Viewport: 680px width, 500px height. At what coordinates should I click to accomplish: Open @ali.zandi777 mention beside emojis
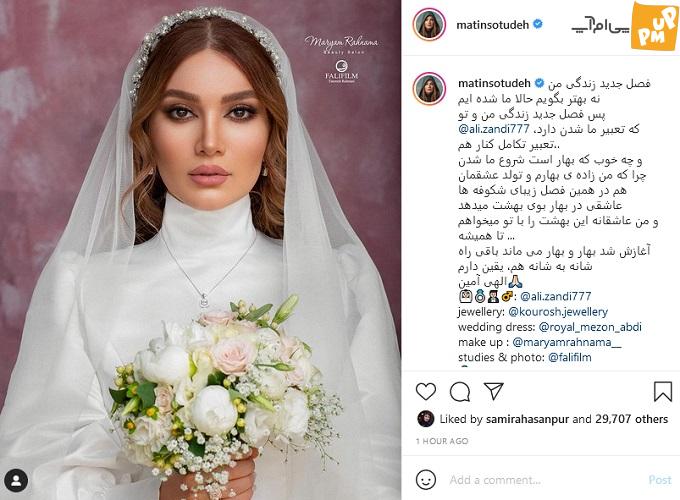point(556,296)
